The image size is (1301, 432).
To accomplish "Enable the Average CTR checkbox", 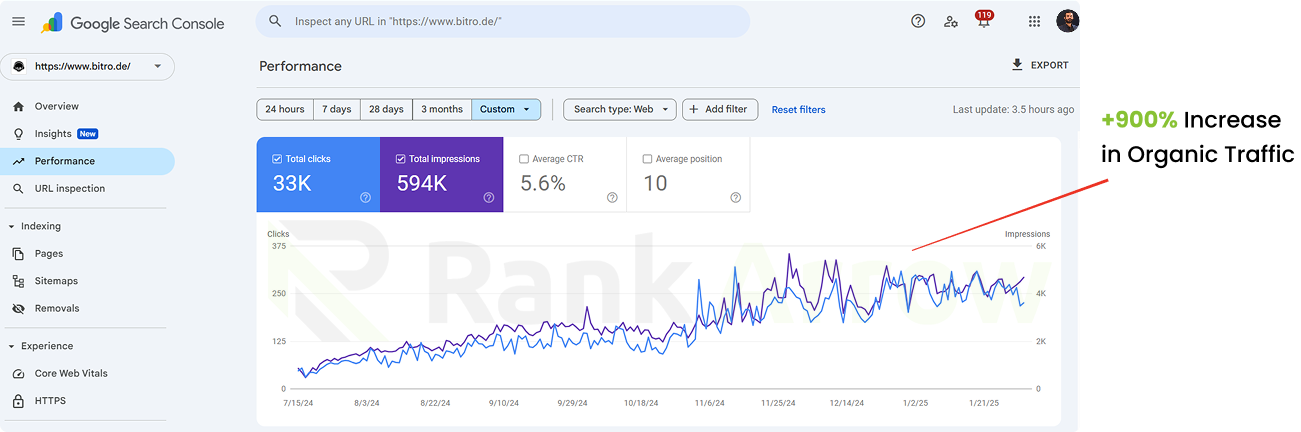I will [524, 159].
